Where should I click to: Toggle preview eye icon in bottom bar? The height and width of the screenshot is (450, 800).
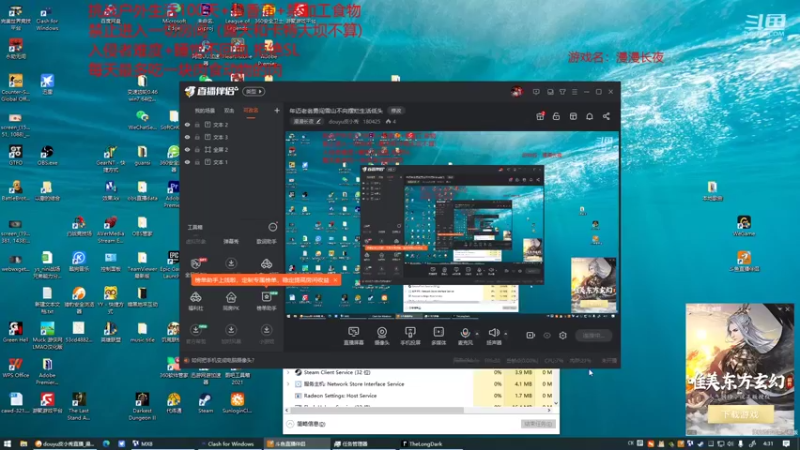tap(547, 335)
